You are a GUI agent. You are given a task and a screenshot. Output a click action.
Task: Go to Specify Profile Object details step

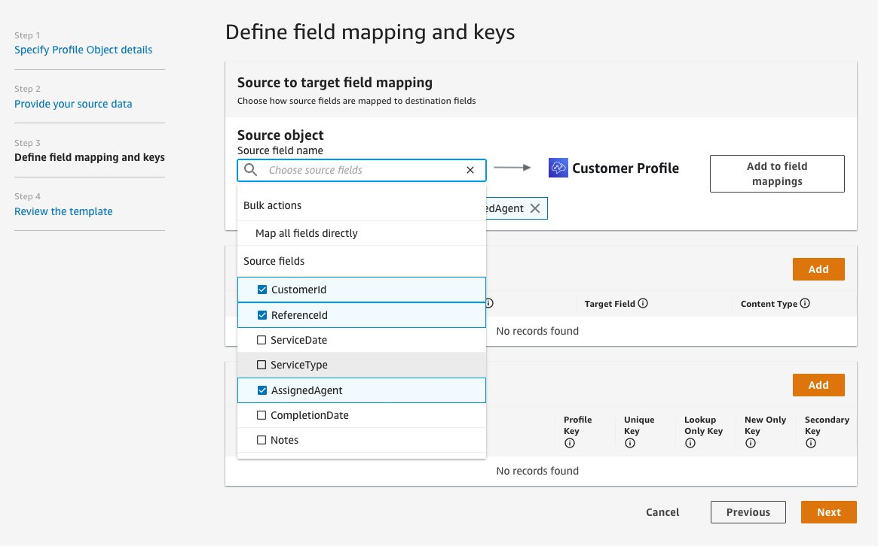83,50
